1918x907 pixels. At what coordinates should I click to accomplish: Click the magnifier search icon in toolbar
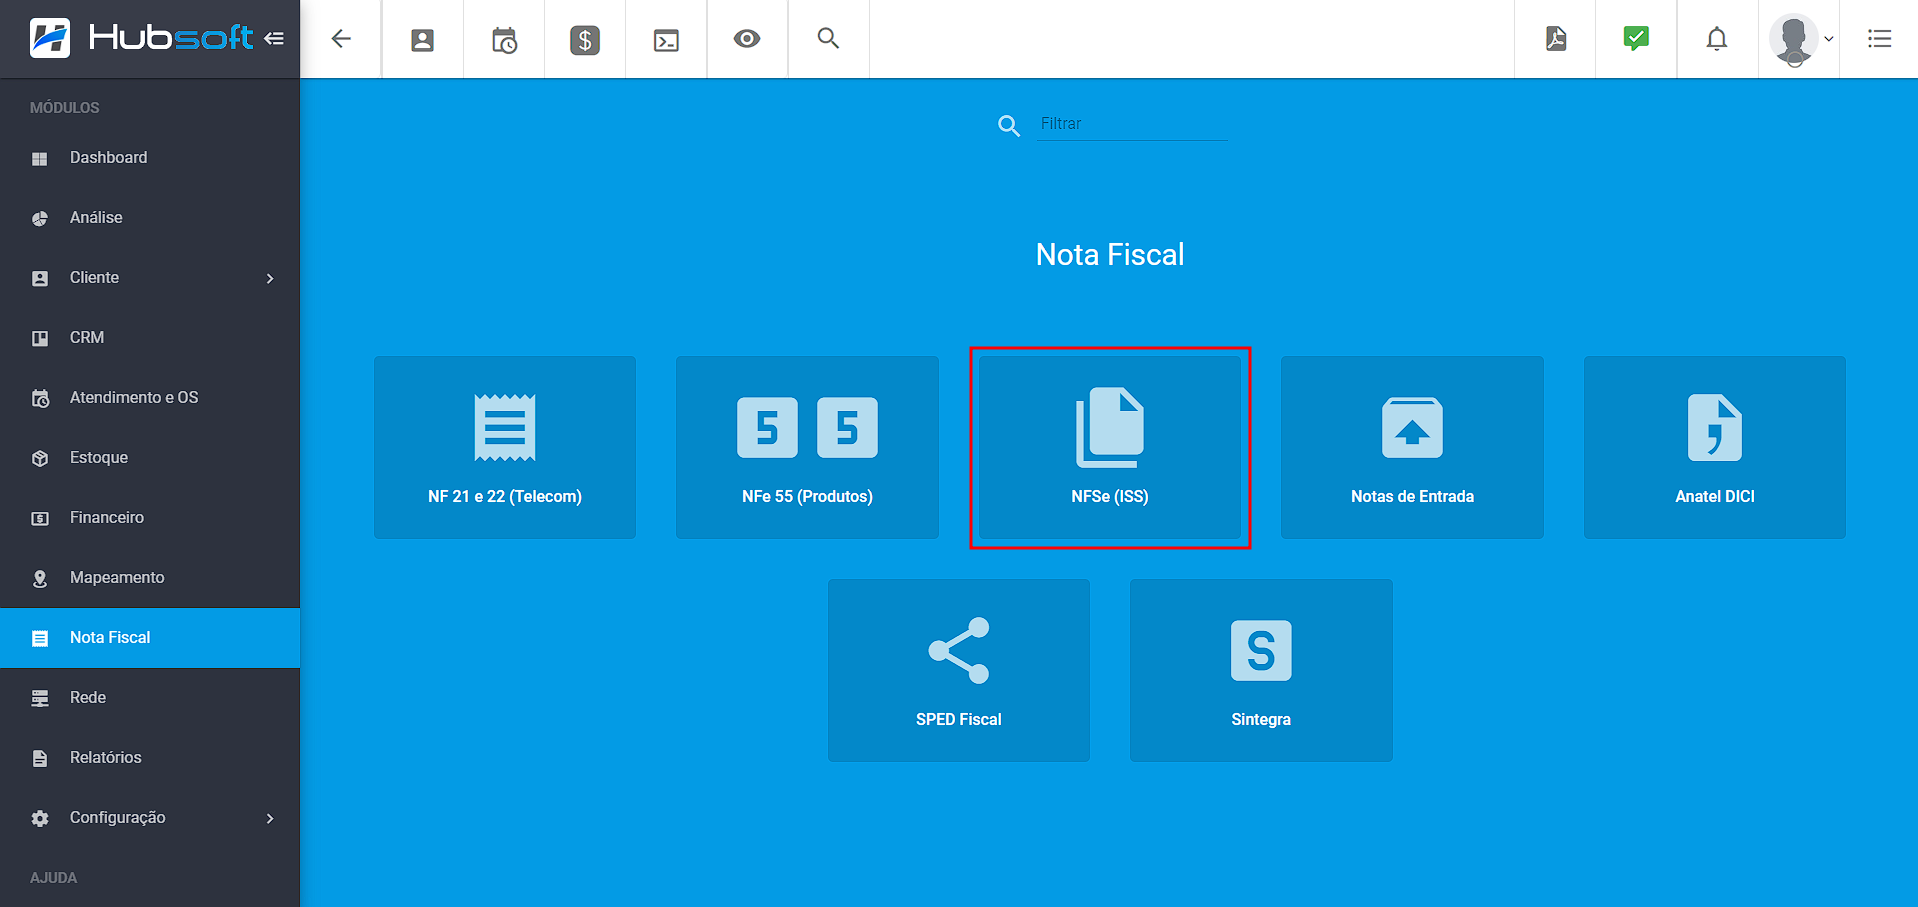[828, 39]
